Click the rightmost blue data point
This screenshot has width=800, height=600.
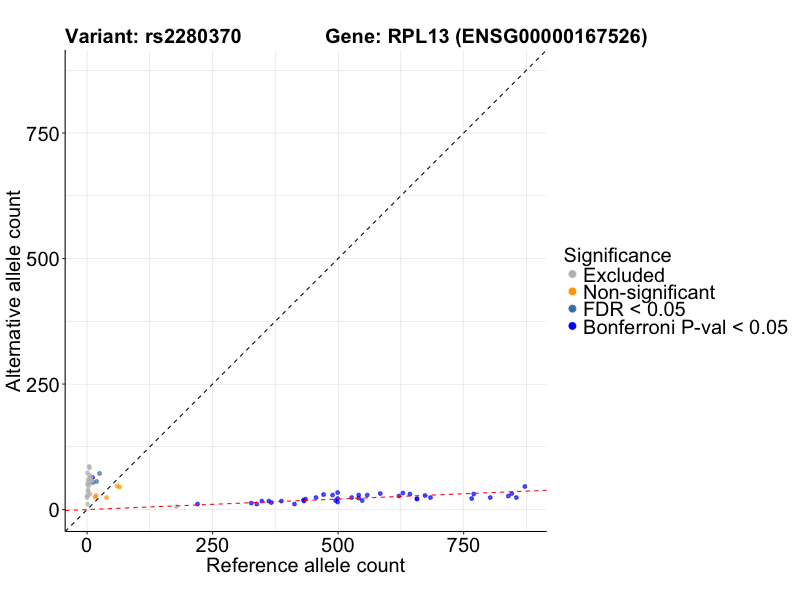524,487
